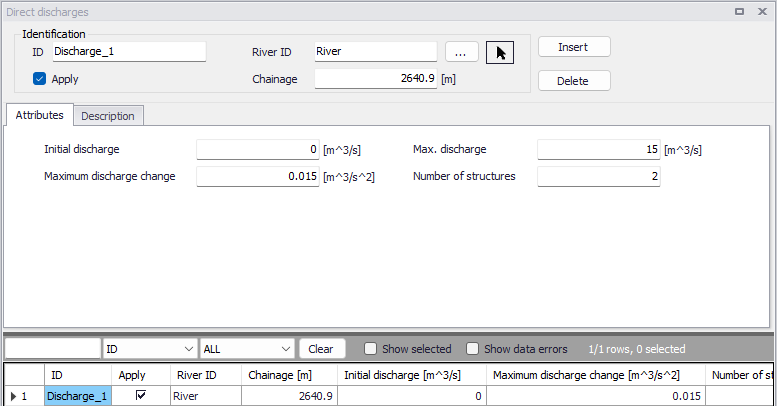The height and width of the screenshot is (406, 777).
Task: Toggle the Apply checkbox under Identification
Action: click(x=40, y=79)
